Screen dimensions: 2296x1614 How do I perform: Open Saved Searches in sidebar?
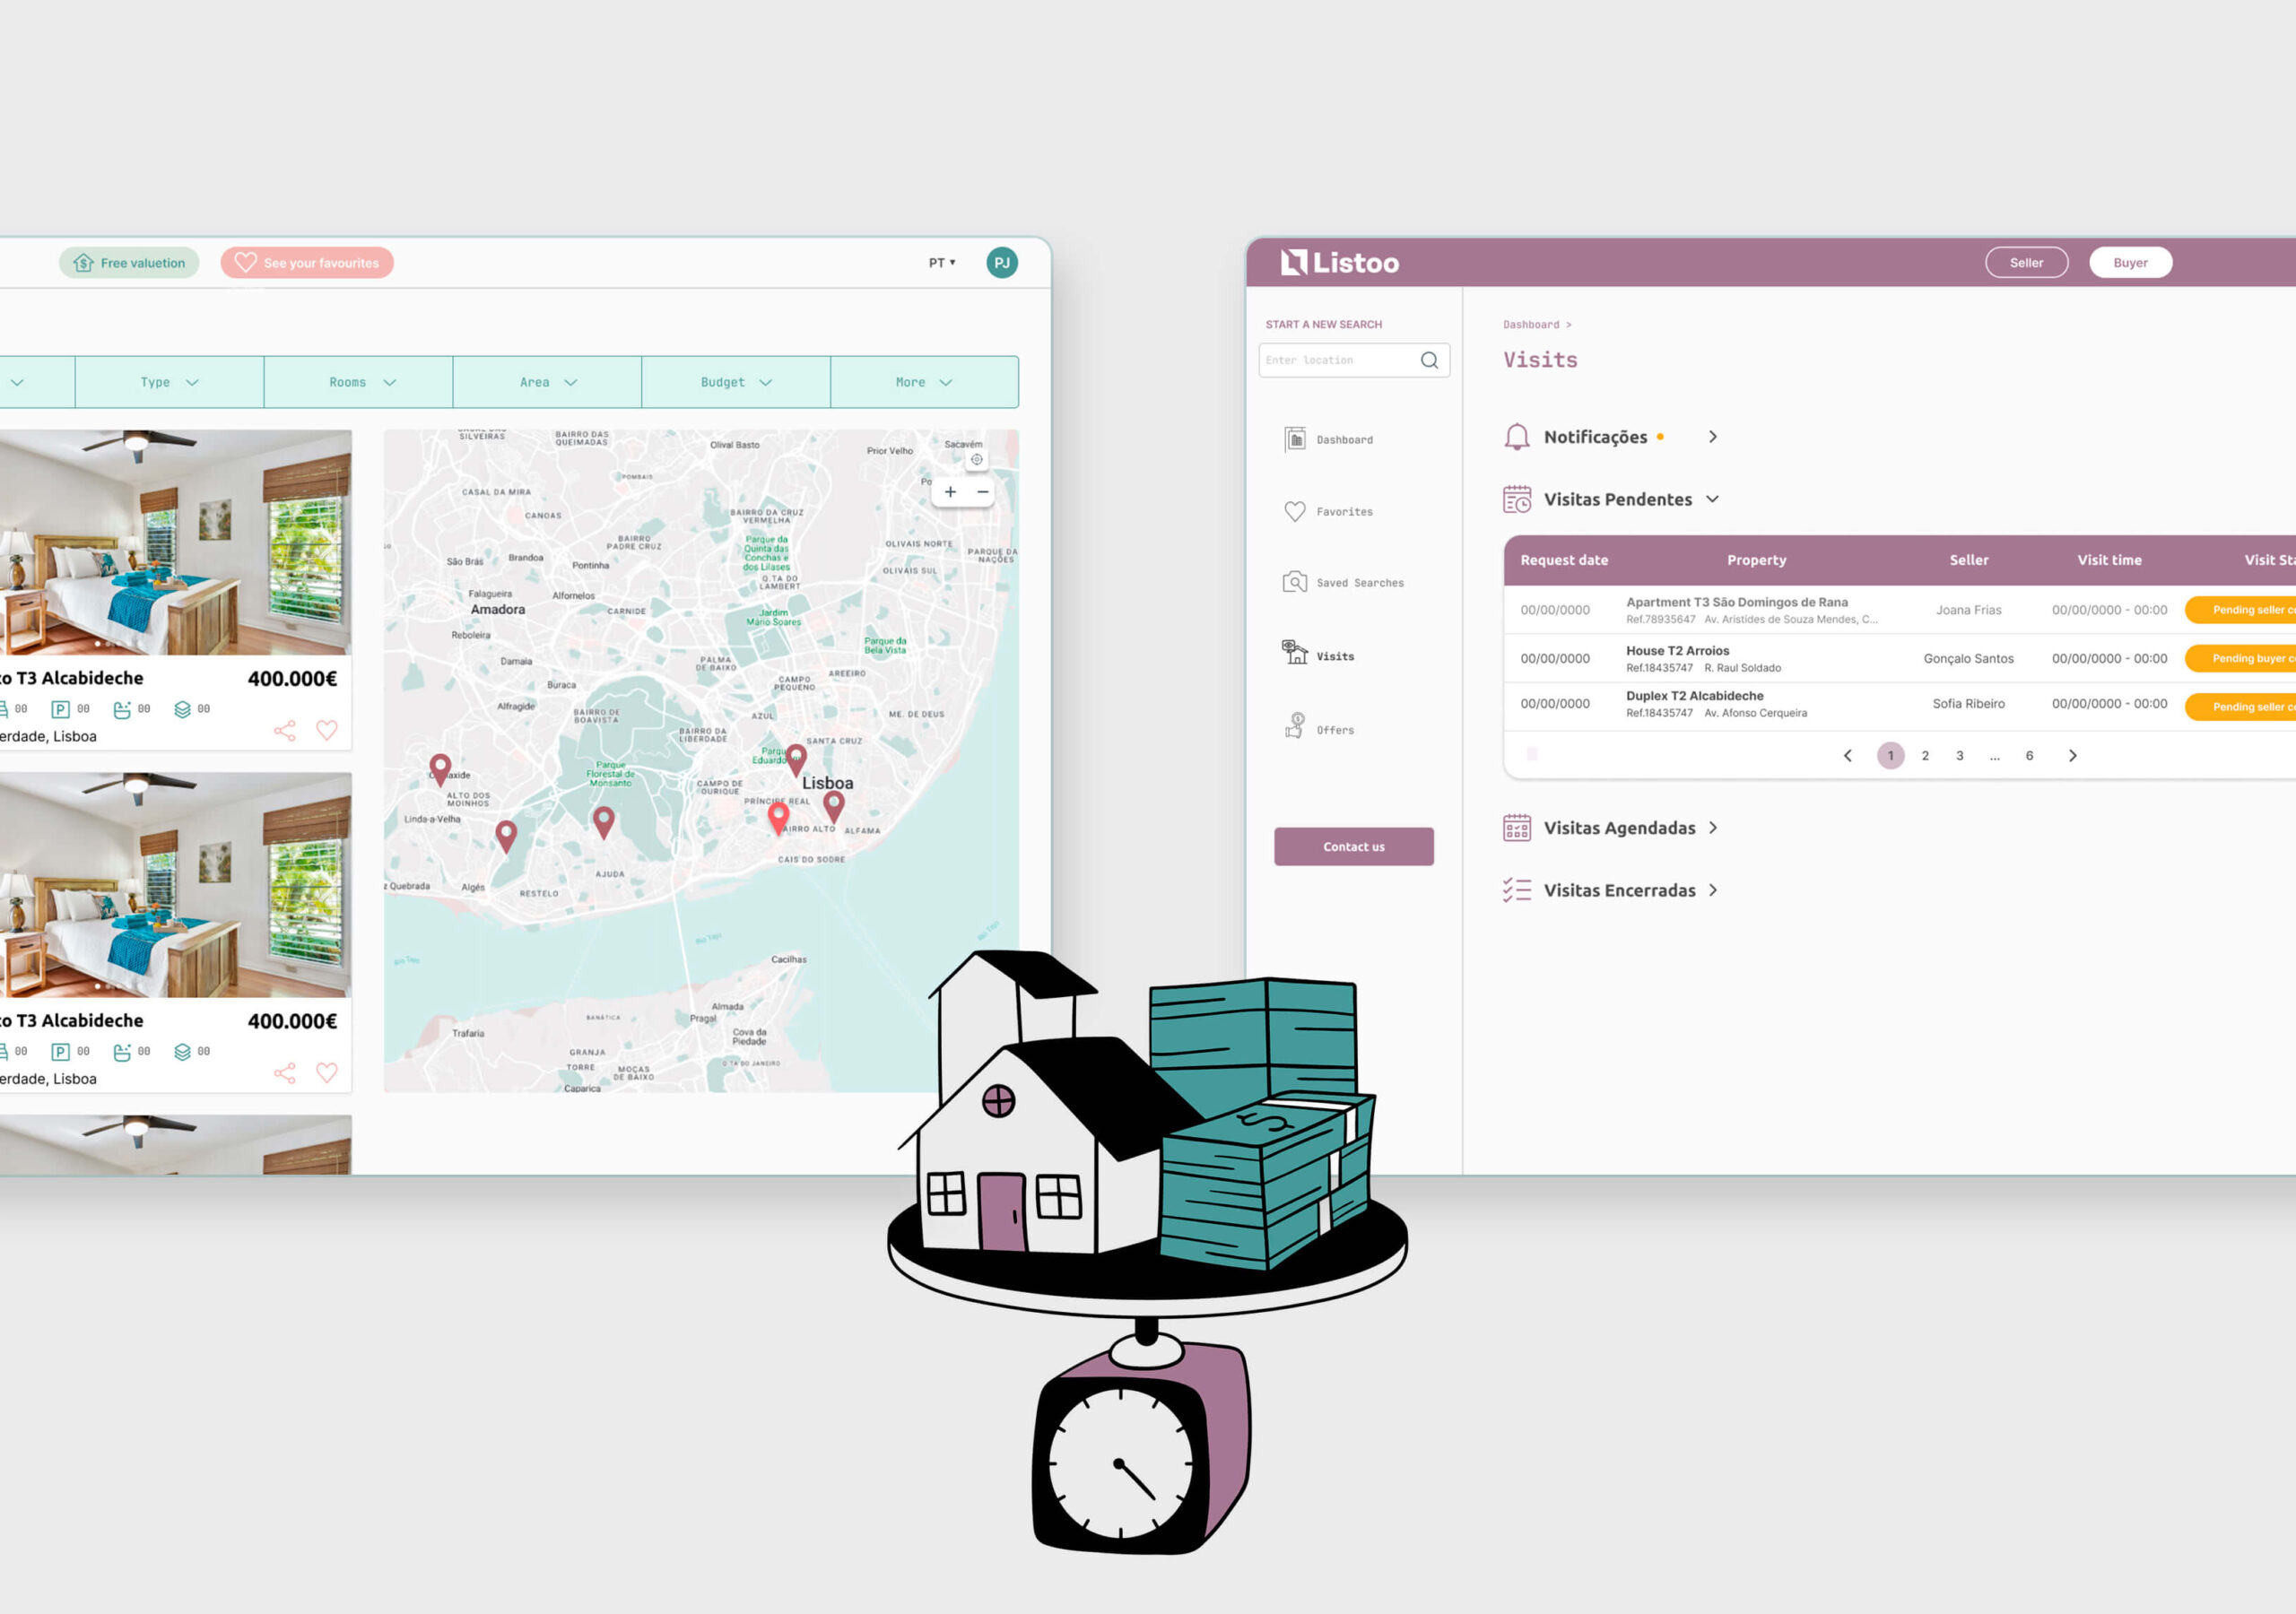(1343, 583)
